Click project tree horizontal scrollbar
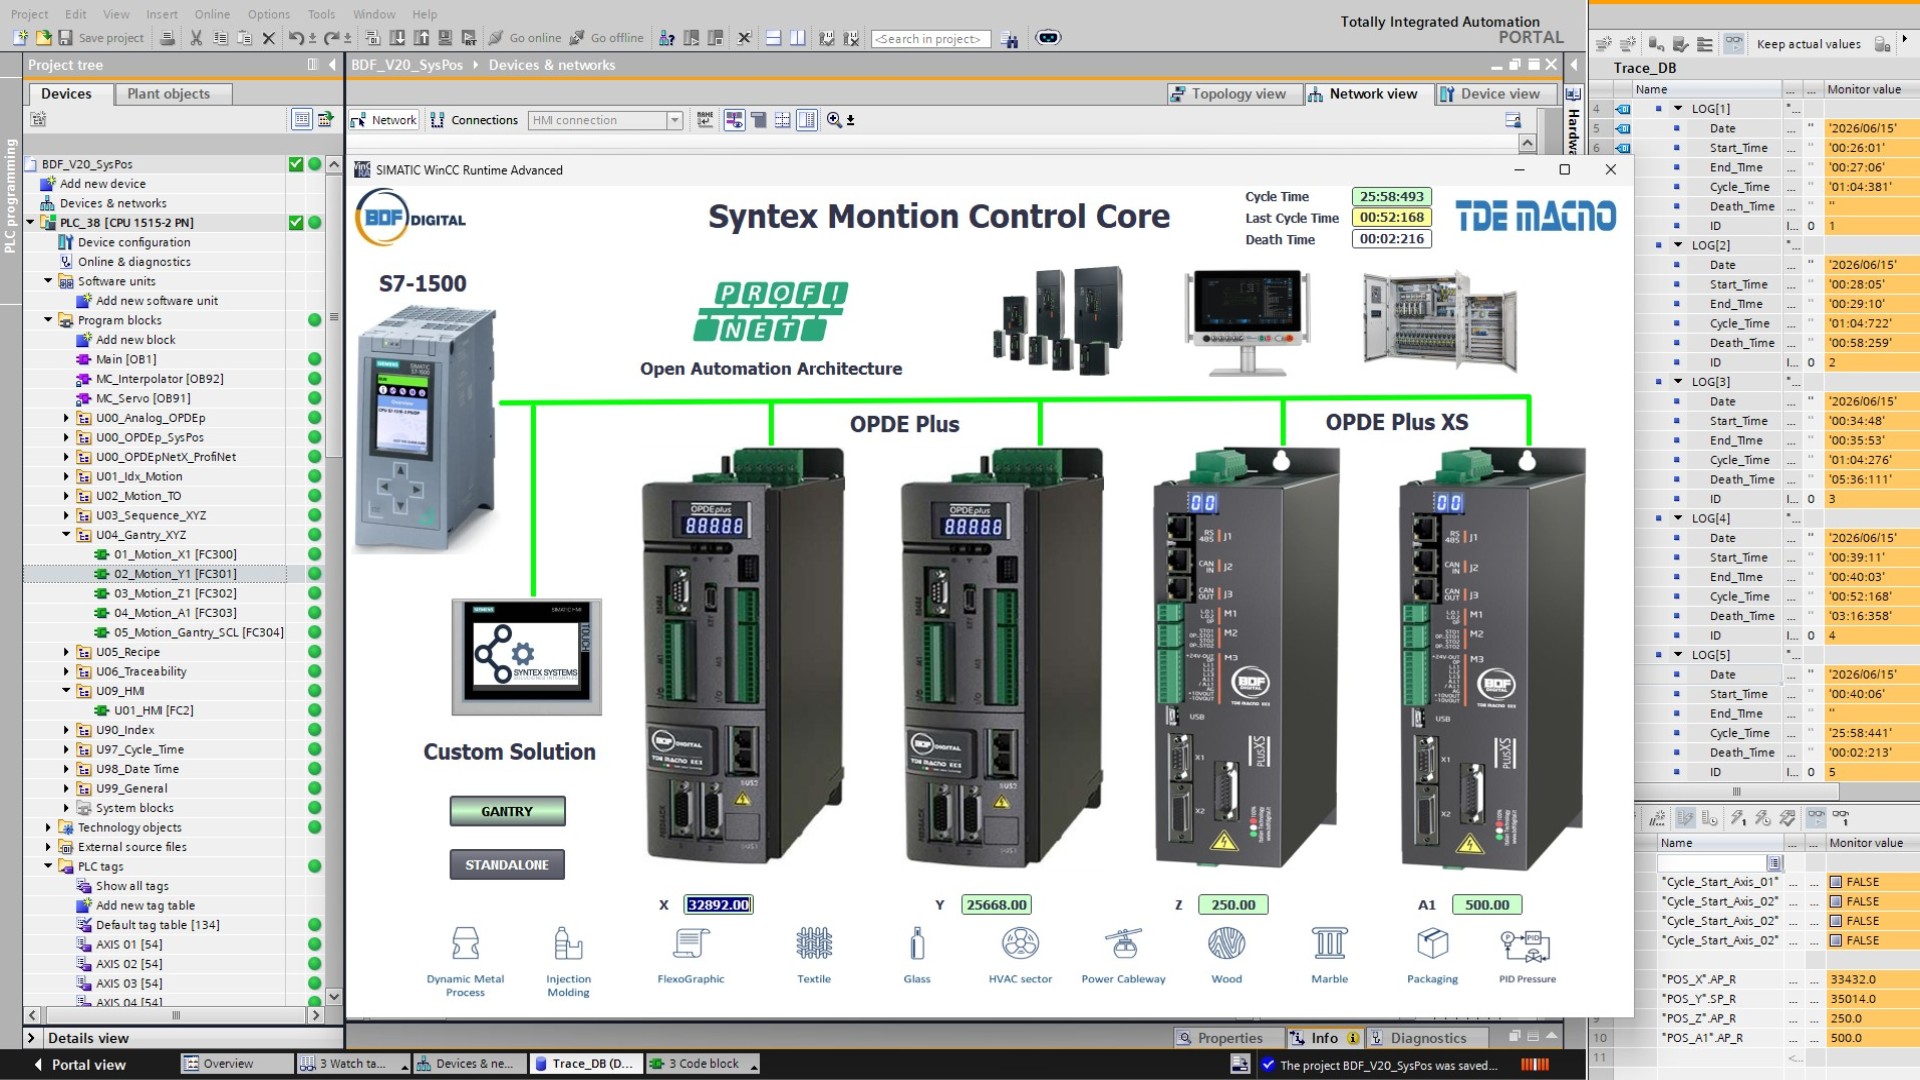The height and width of the screenshot is (1080, 1920). [175, 1015]
